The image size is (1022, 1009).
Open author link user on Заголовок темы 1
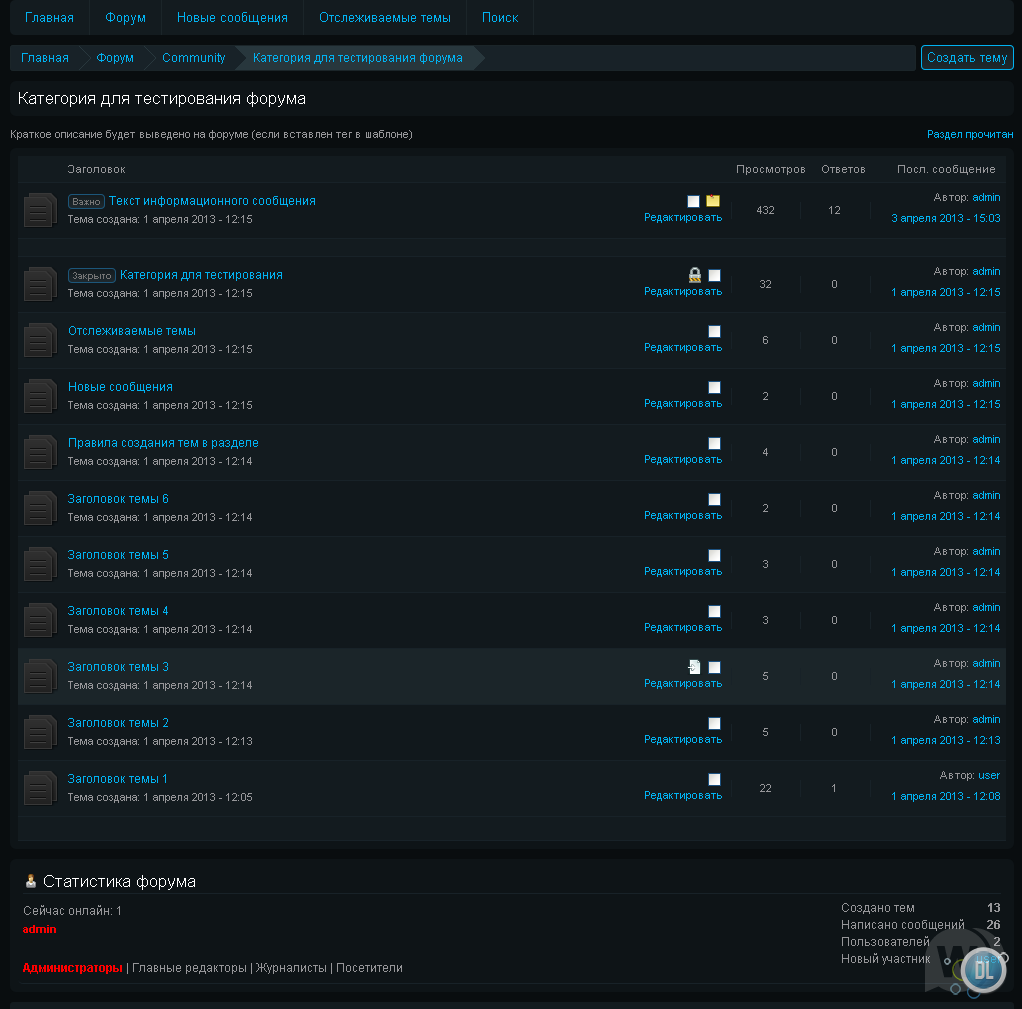(x=988, y=775)
